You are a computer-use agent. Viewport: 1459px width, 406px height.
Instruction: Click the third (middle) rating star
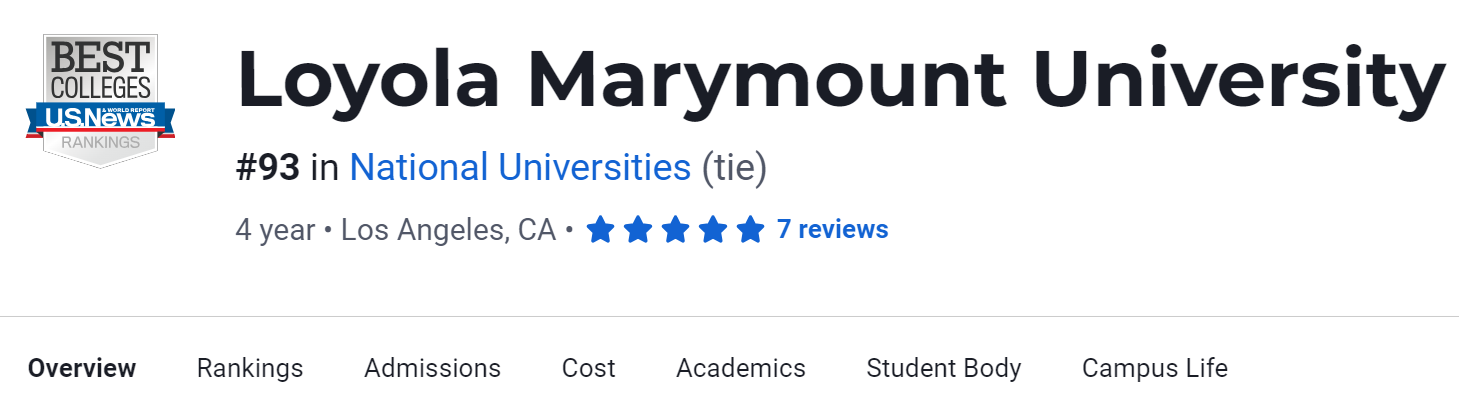[675, 231]
